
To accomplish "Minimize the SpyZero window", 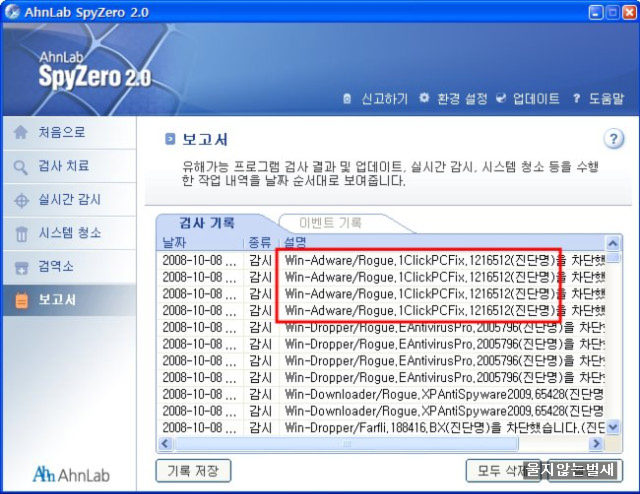I will [x=596, y=12].
